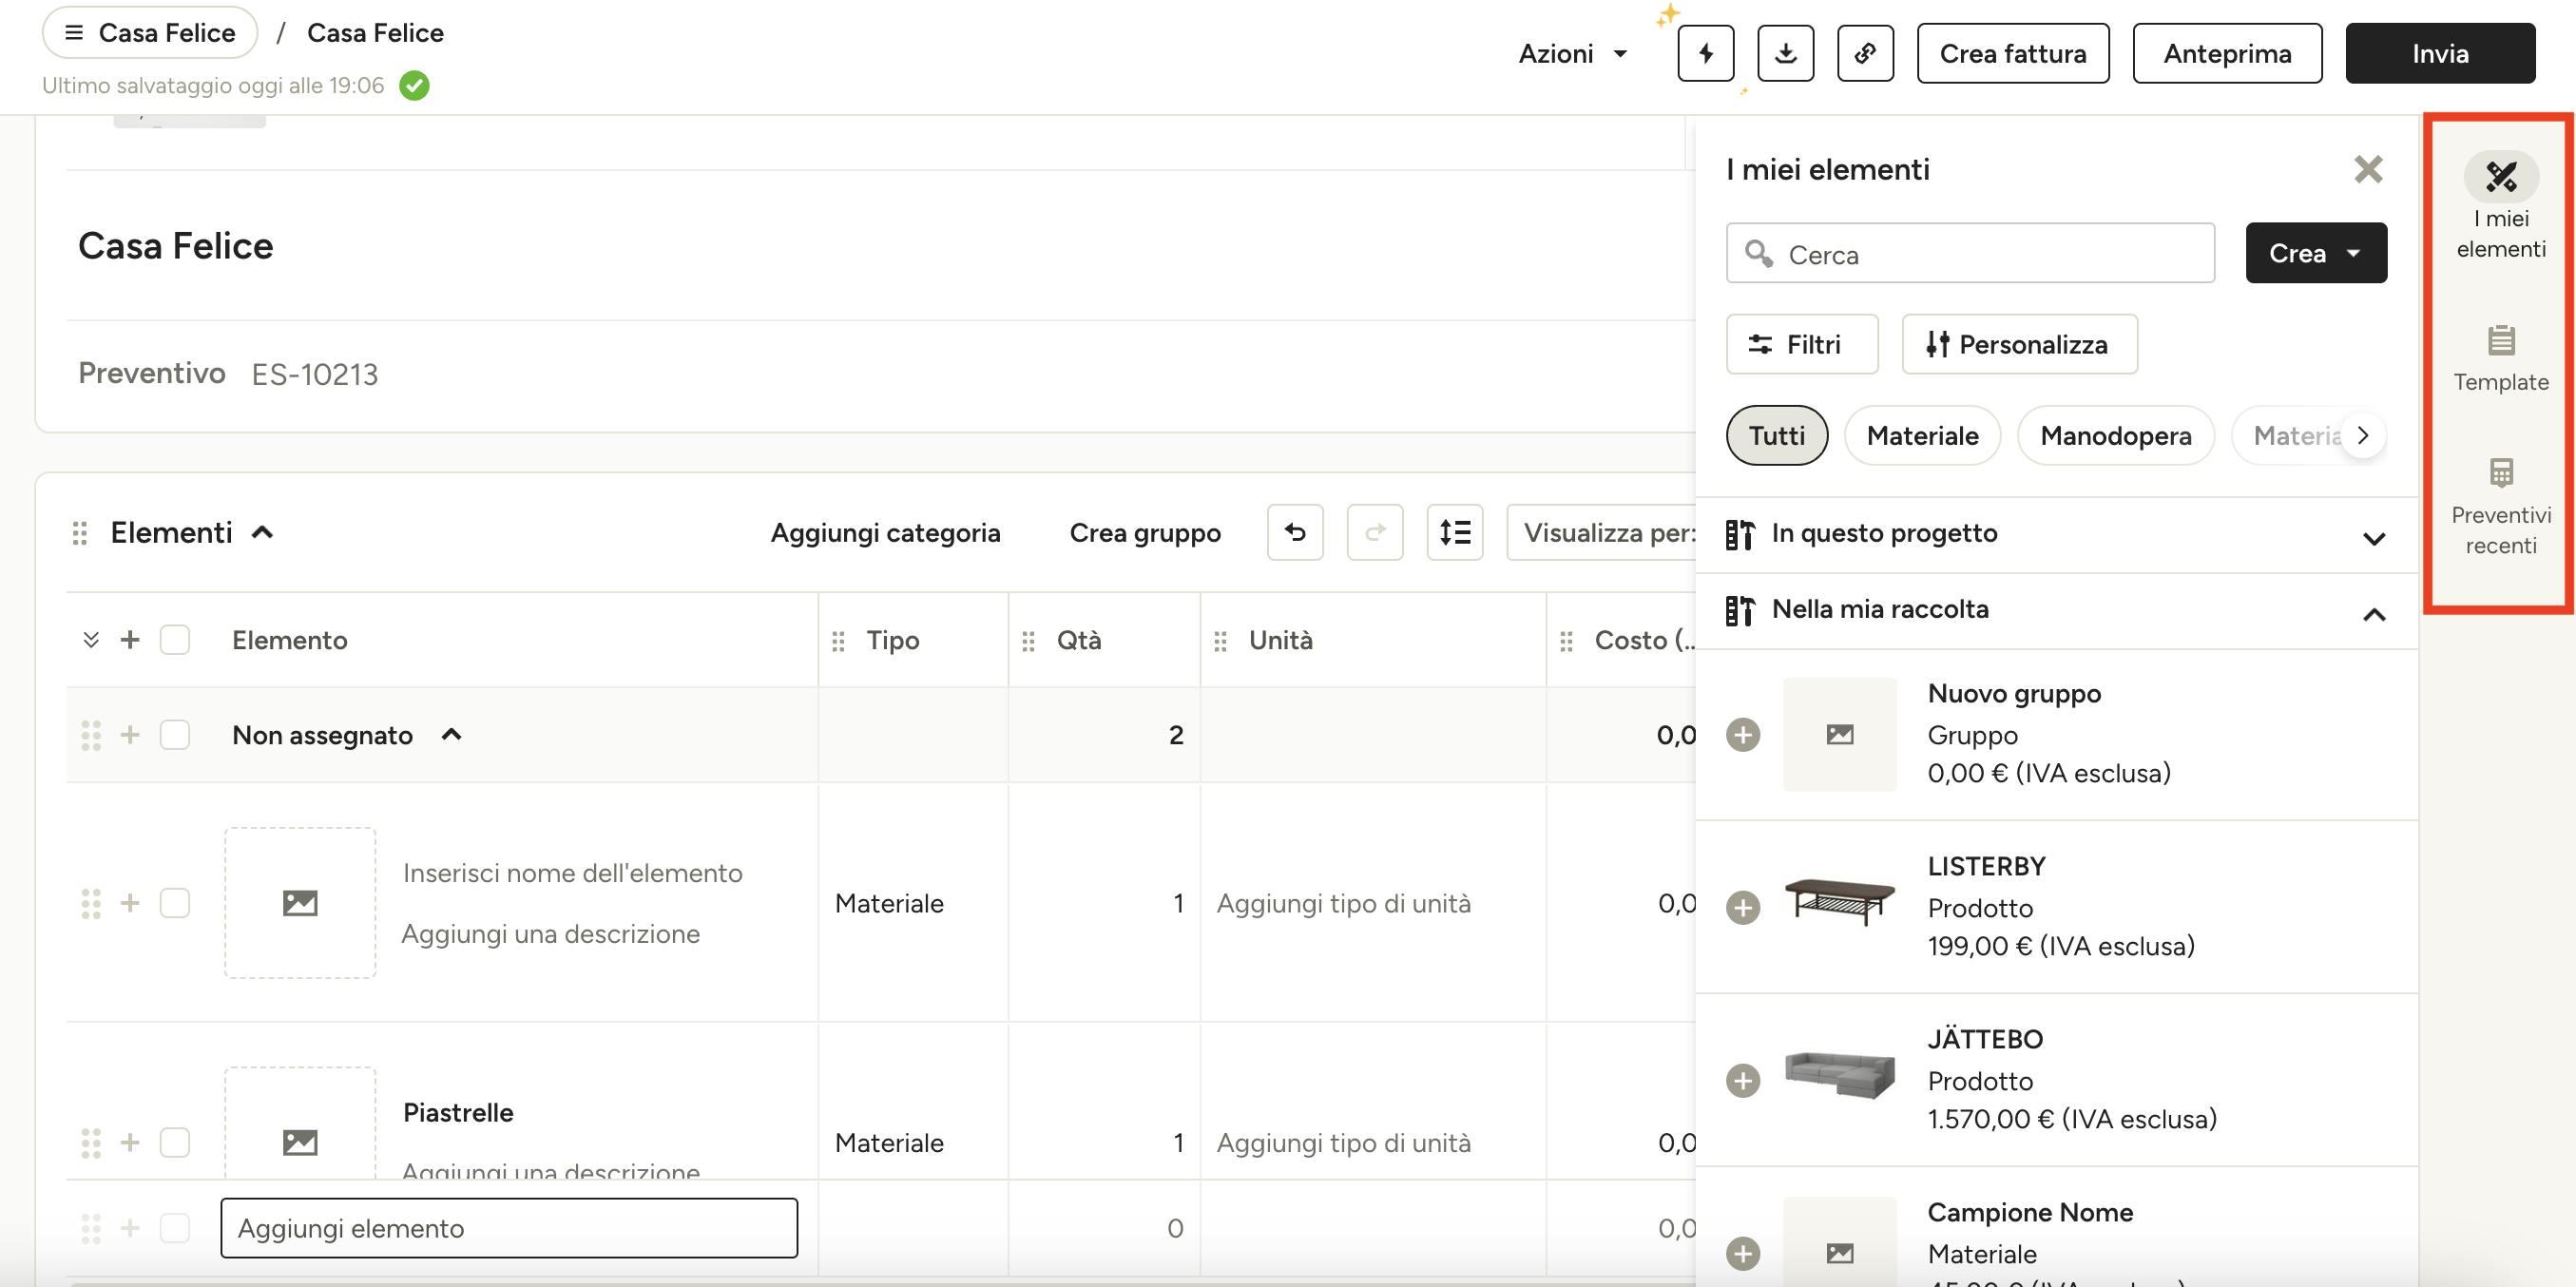Click the row height spacing icon
The image size is (2576, 1287).
[1455, 532]
